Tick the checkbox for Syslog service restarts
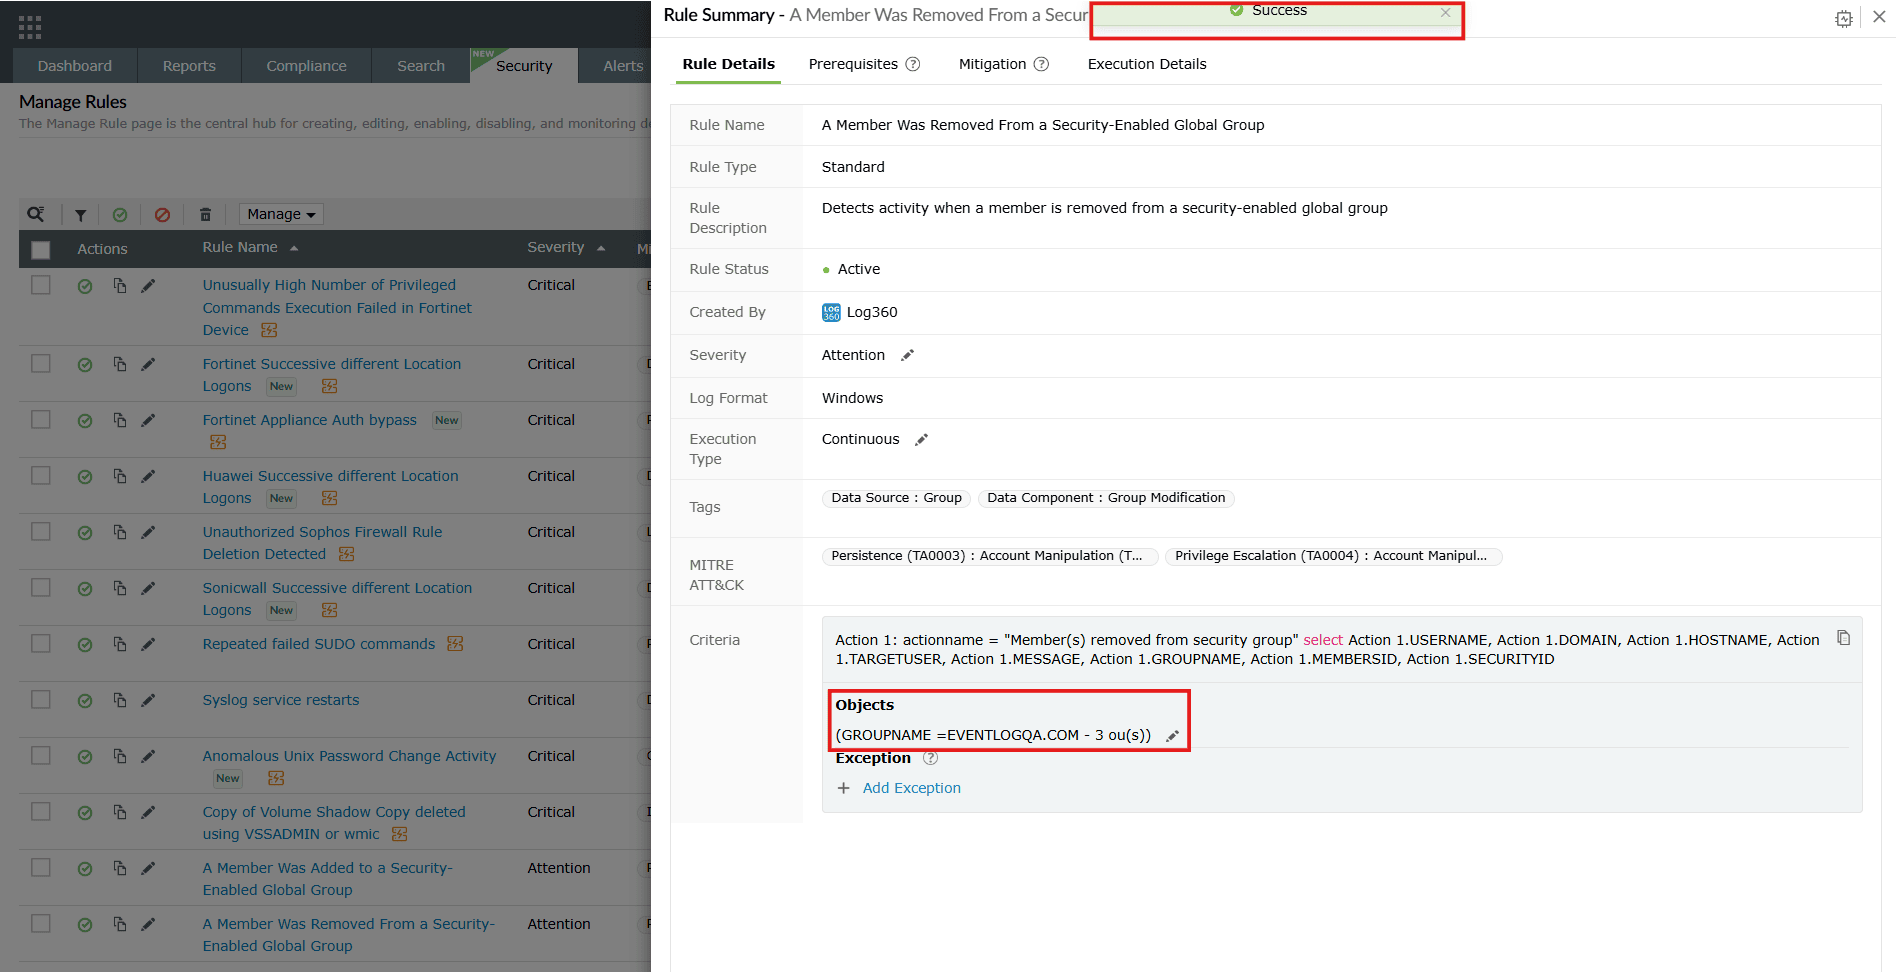The width and height of the screenshot is (1896, 972). tap(41, 701)
